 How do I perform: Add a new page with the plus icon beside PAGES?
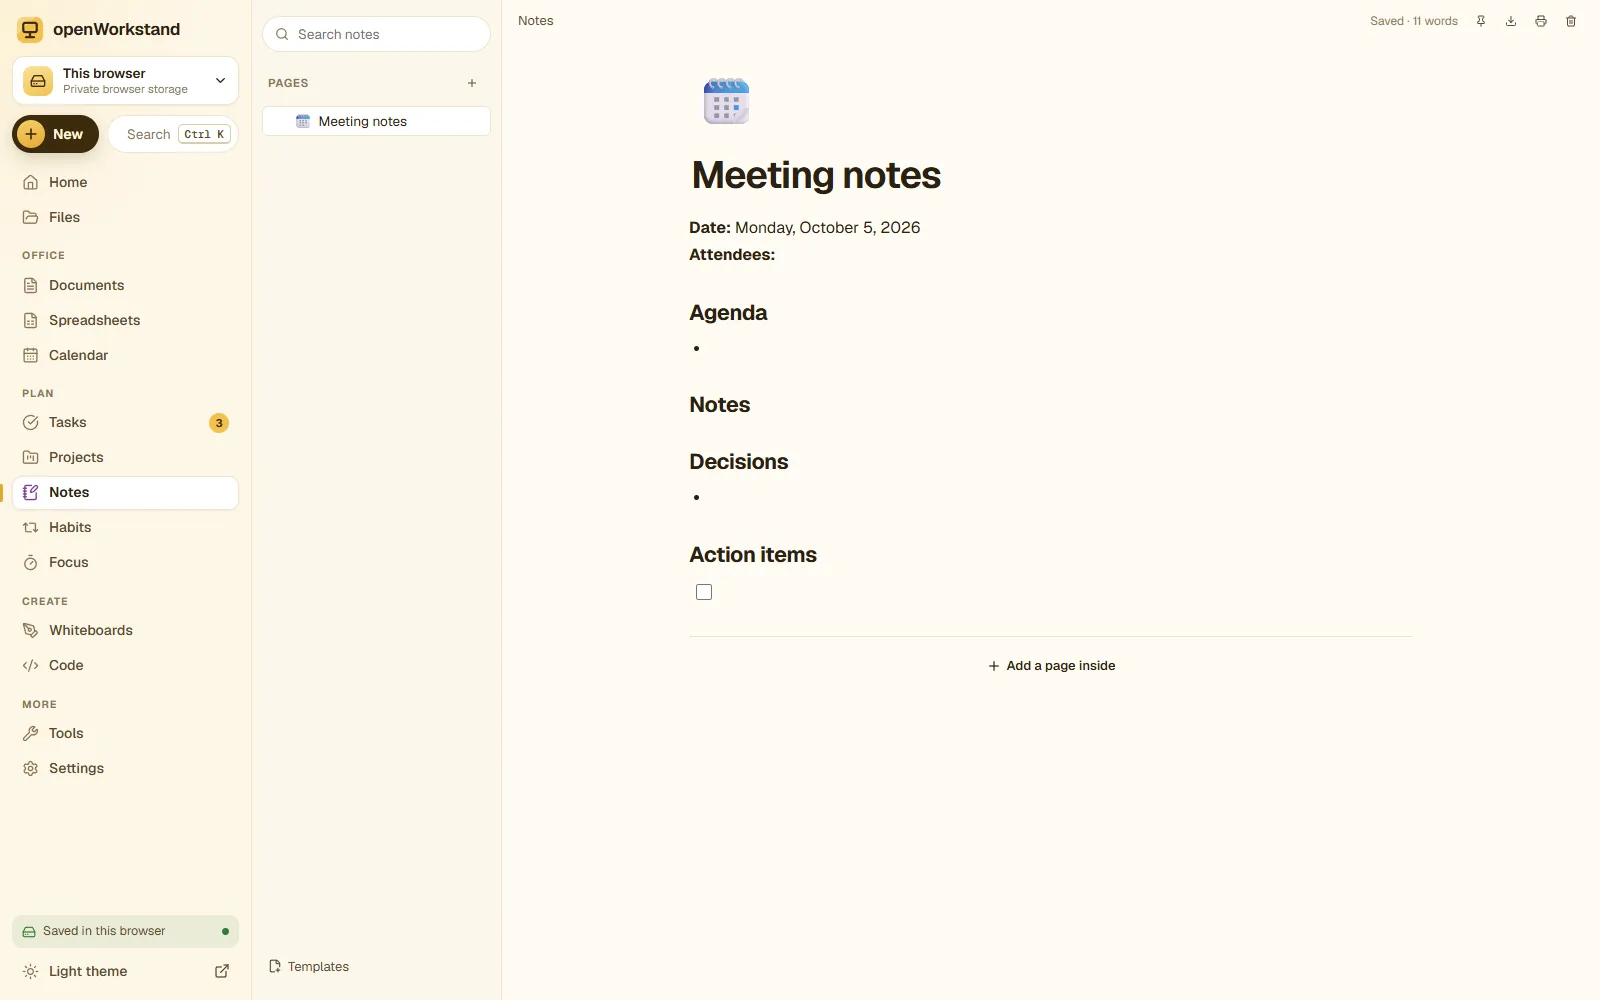[472, 83]
